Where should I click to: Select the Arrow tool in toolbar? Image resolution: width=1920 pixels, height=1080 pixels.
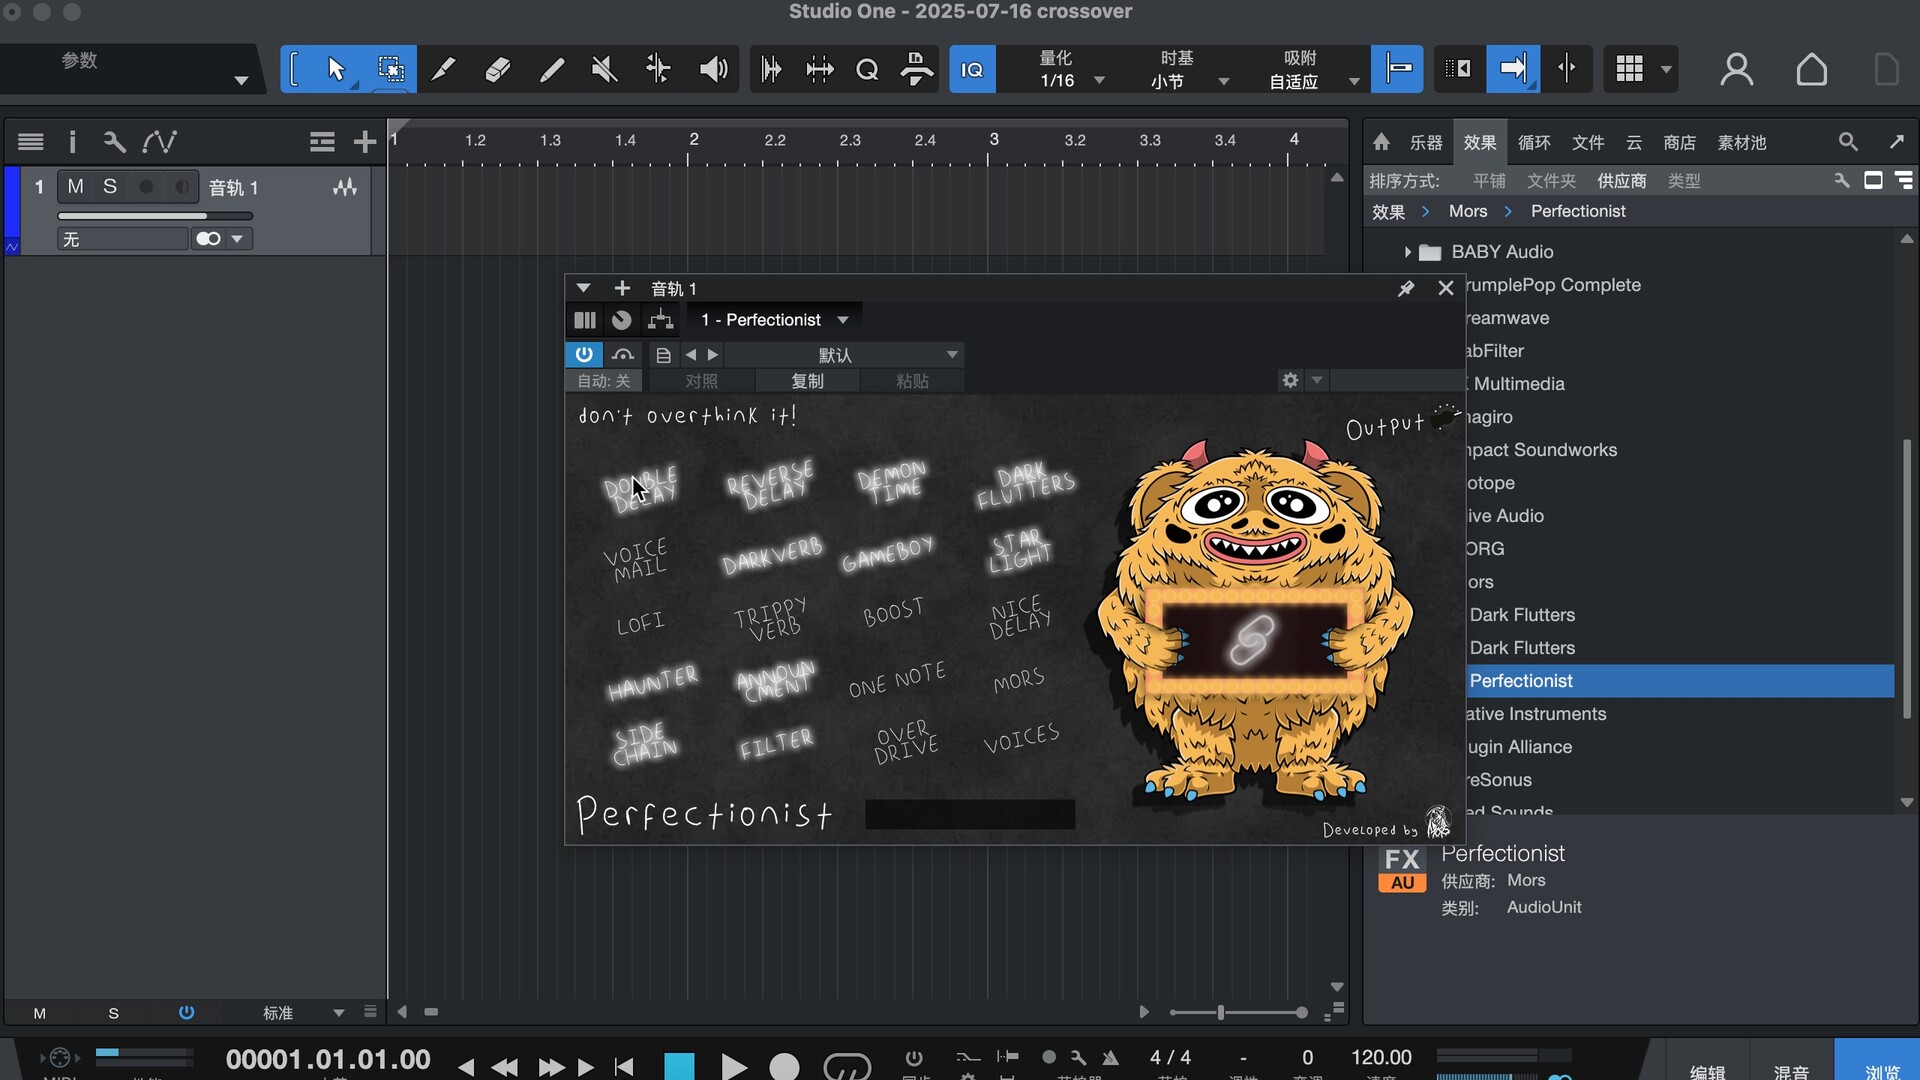point(336,69)
